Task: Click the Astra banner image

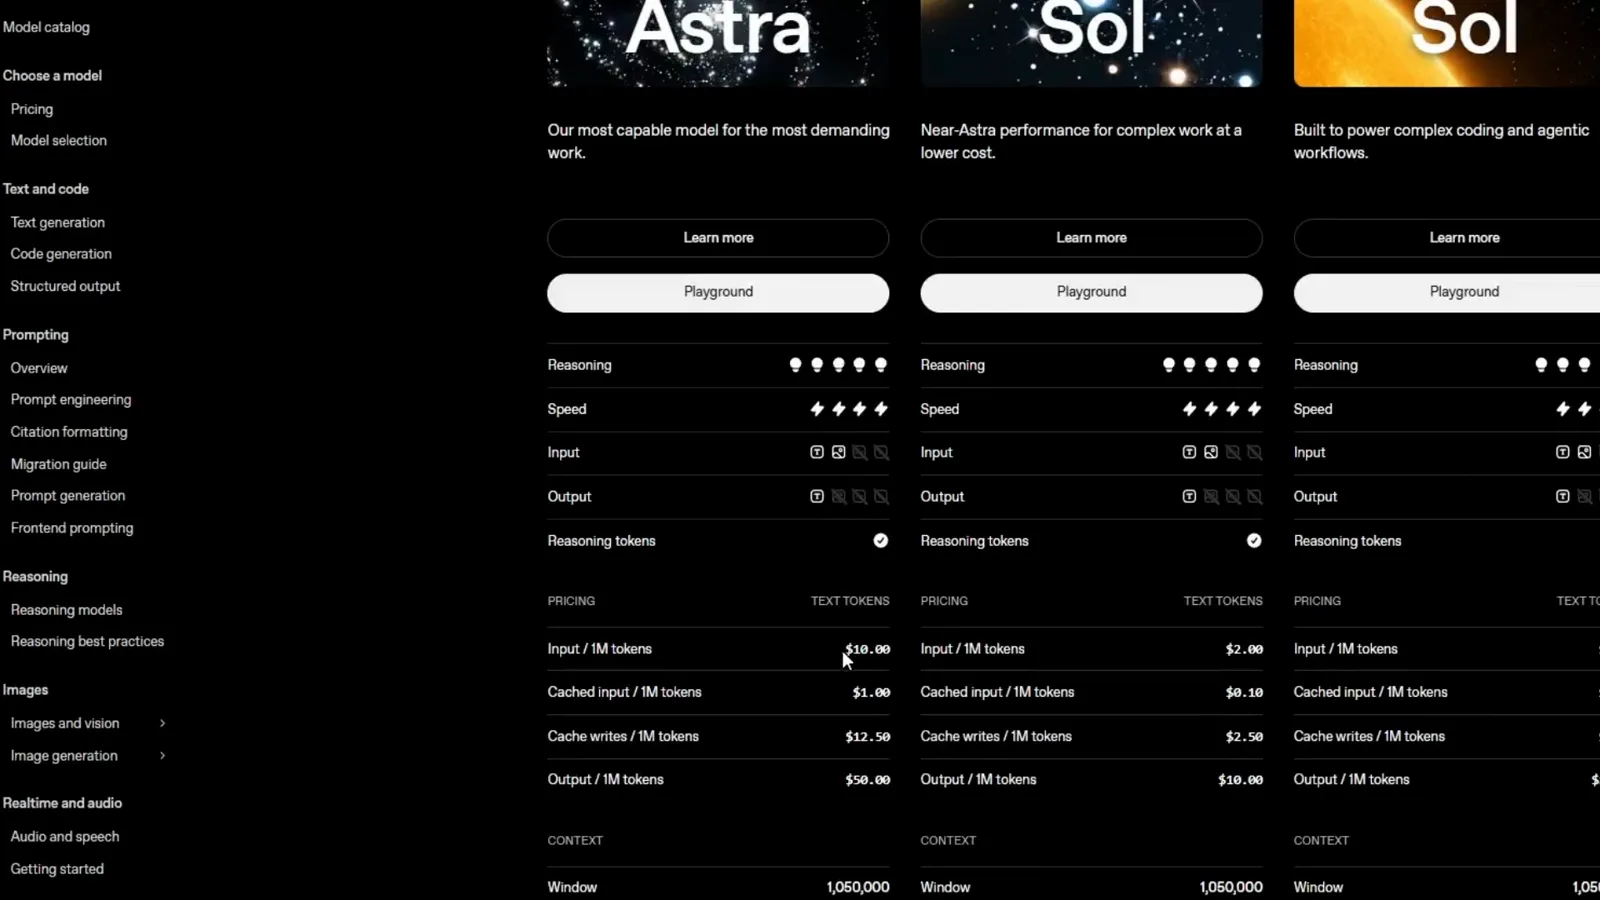Action: (x=718, y=43)
